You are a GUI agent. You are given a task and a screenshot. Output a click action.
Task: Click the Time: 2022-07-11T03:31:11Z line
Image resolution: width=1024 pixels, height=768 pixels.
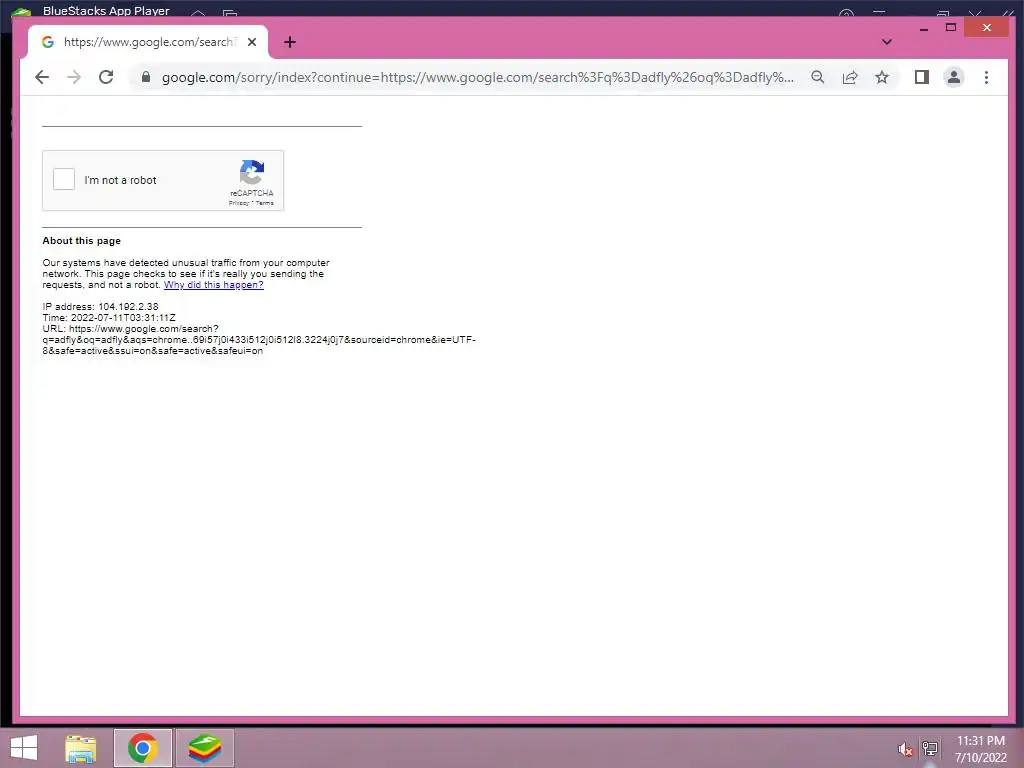tap(109, 317)
